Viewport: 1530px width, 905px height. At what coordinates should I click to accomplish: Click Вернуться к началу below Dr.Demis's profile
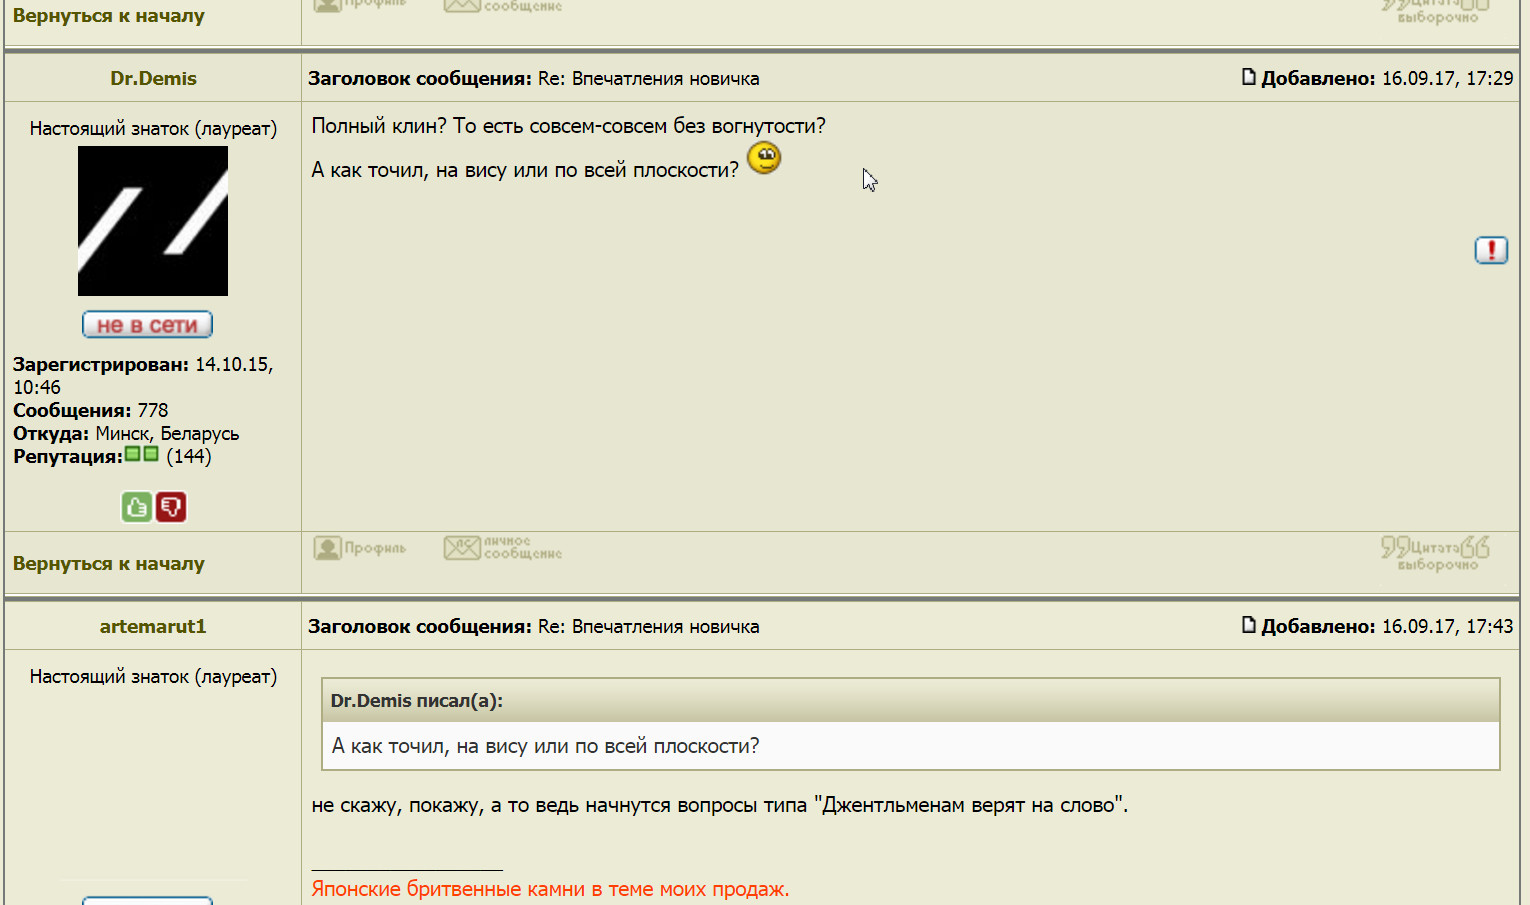108,564
